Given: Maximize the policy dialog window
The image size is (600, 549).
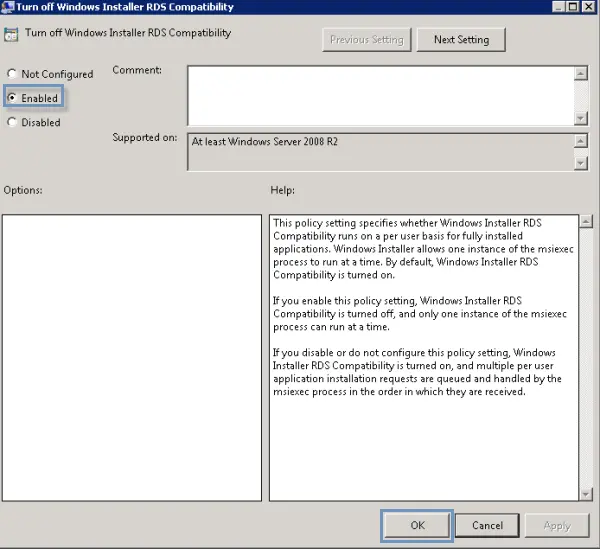Looking at the screenshot, I should tap(573, 7).
